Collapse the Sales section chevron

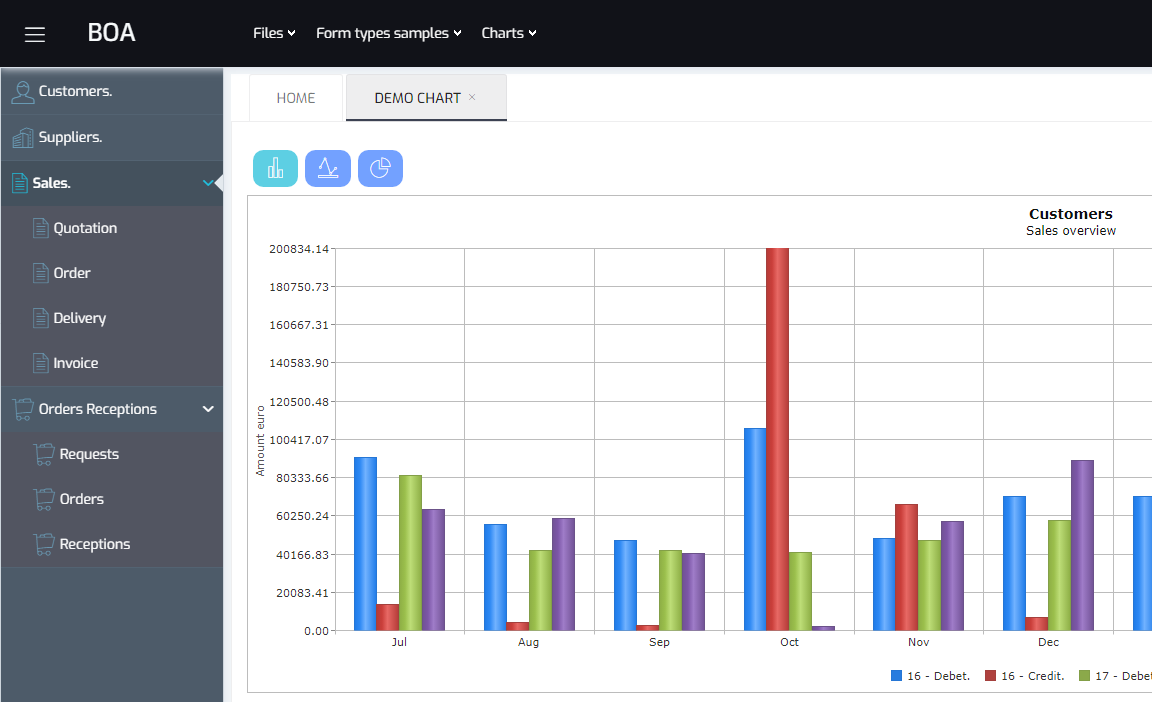coord(208,183)
